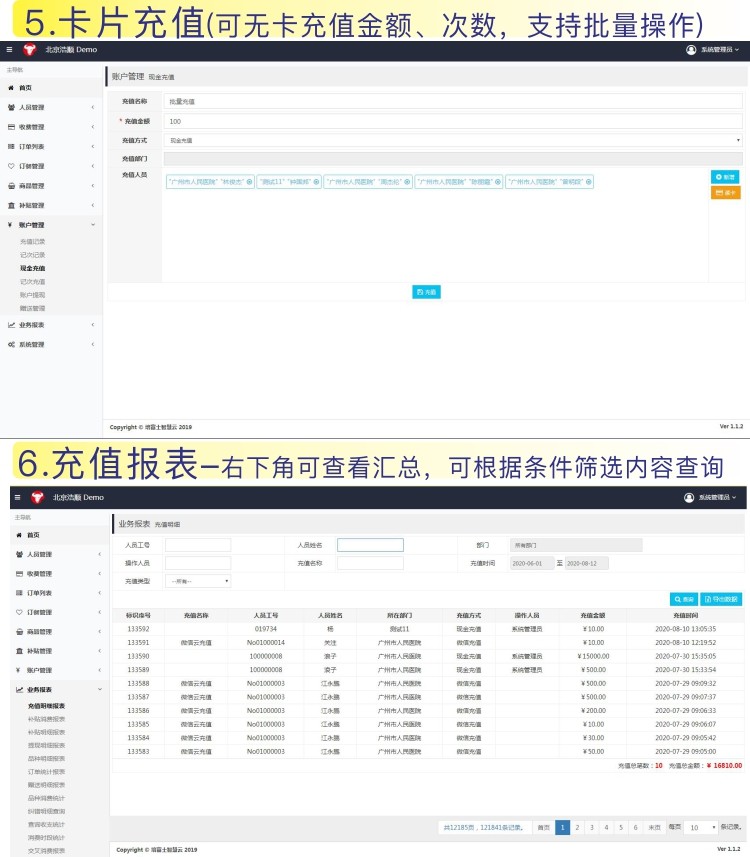
Task: Click the hamburger menu icon in the bottom screen header
Action: [14, 497]
